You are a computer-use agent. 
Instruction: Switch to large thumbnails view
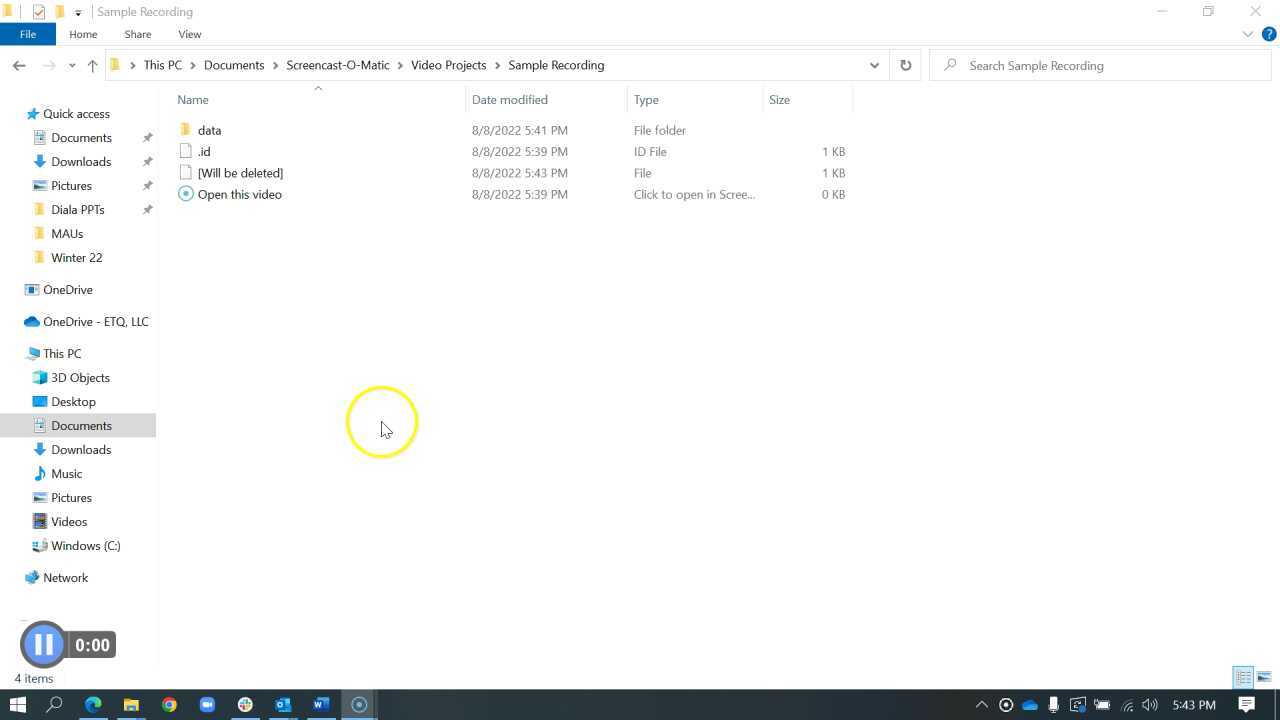pos(1264,677)
